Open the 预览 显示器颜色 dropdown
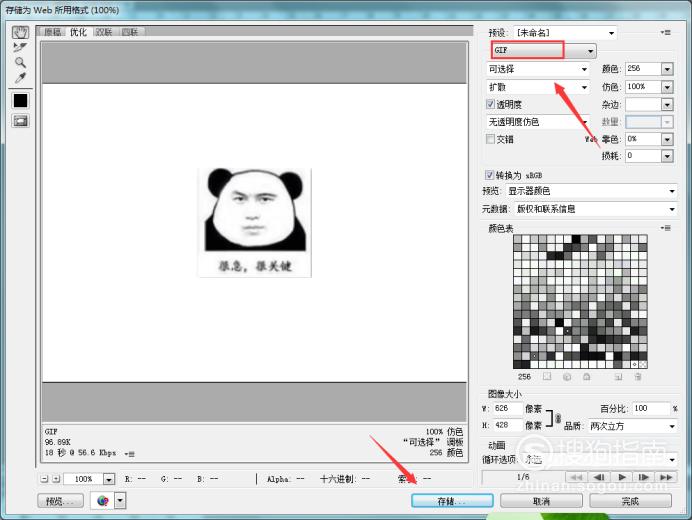 [591, 191]
